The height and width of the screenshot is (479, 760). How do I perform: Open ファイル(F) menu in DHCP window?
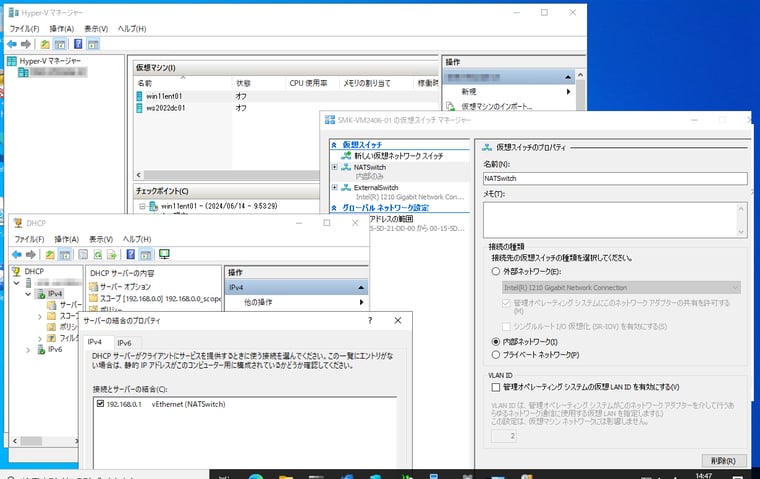29,239
